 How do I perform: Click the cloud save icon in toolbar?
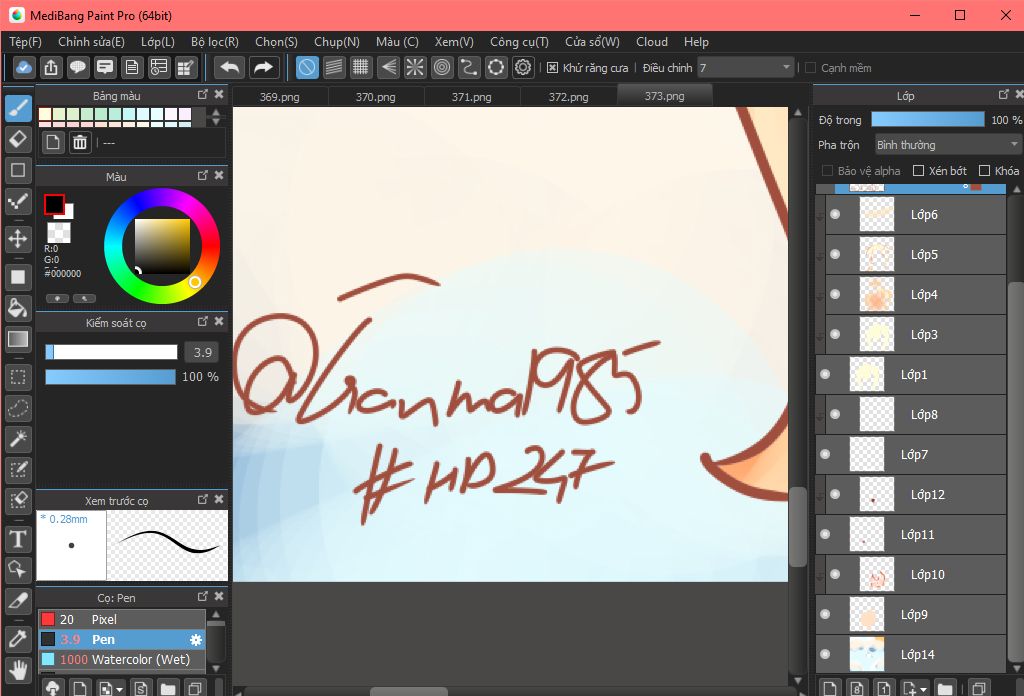tap(24, 67)
